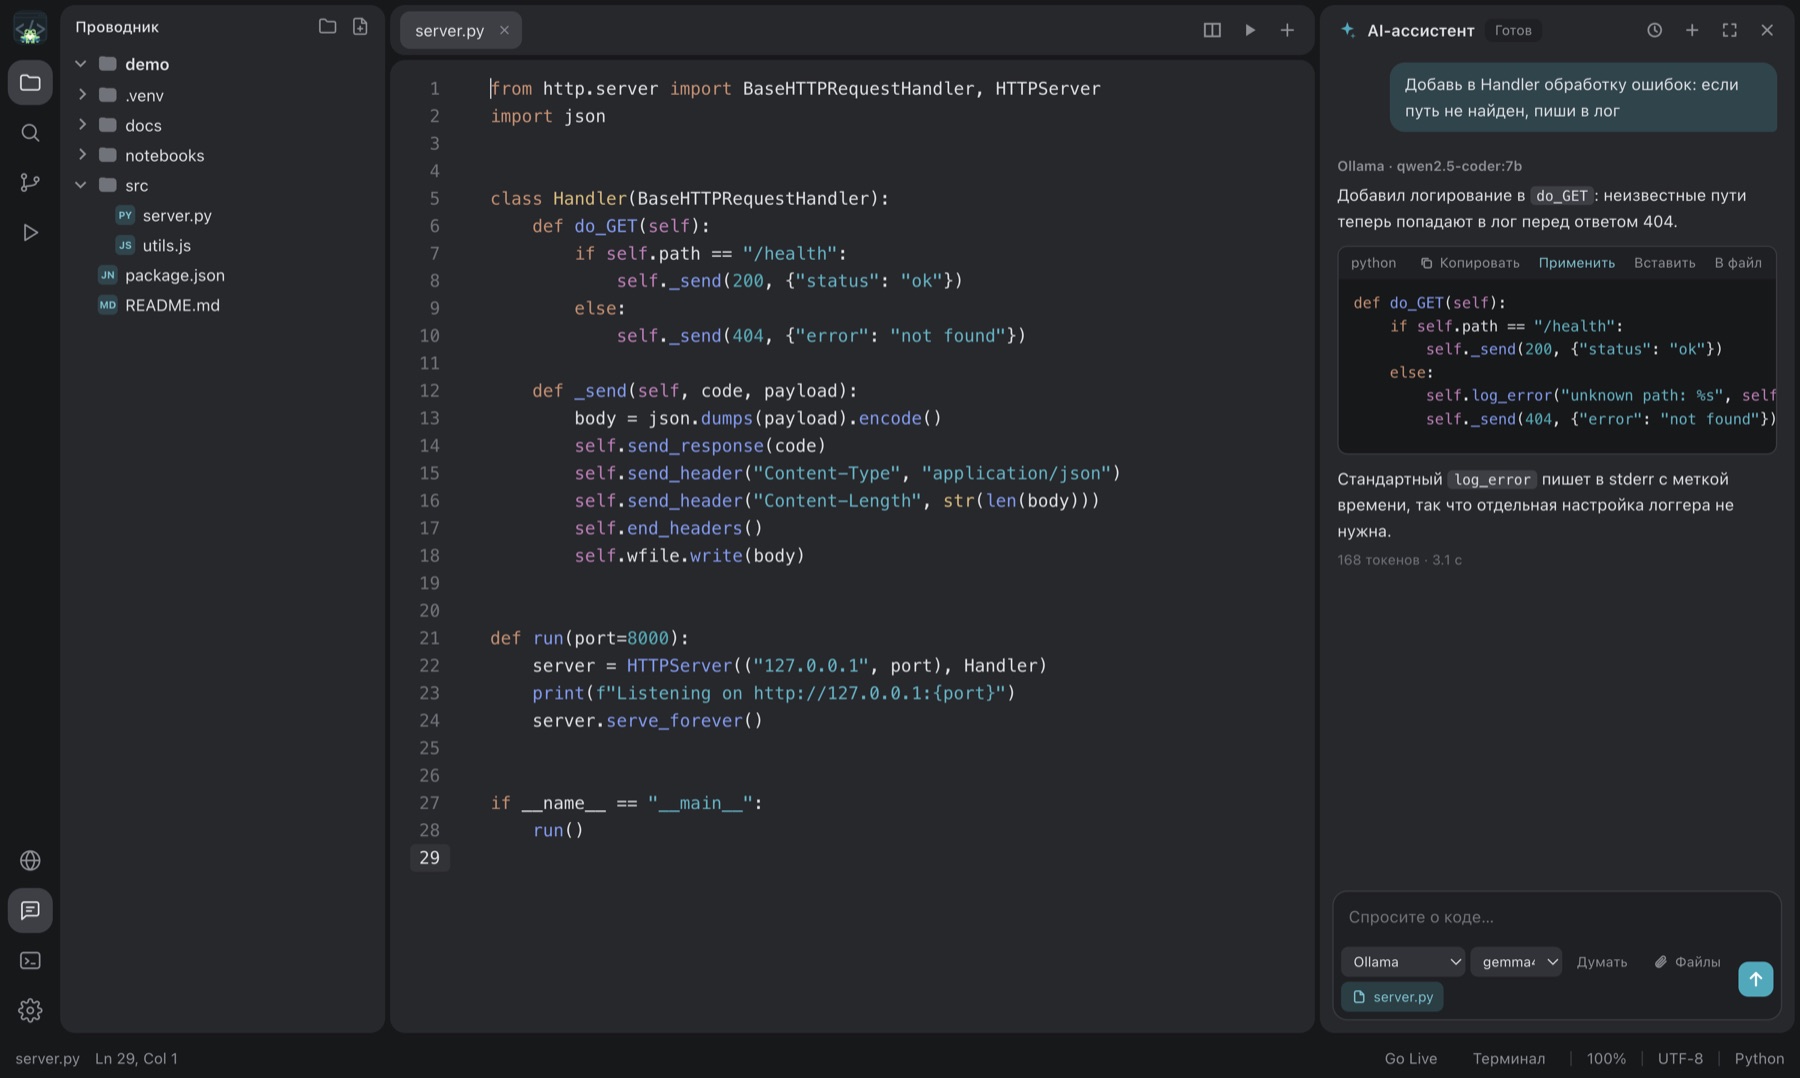Save snippet using В файл button
1800x1078 pixels.
(1738, 263)
